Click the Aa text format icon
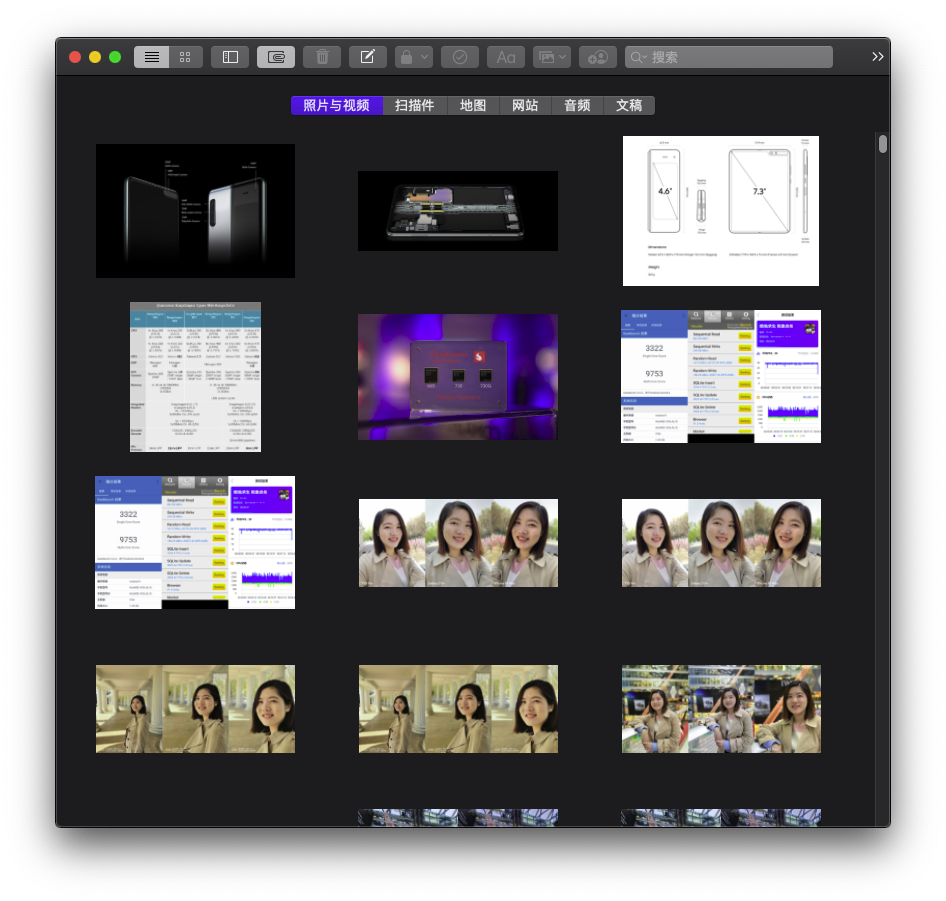 point(506,57)
